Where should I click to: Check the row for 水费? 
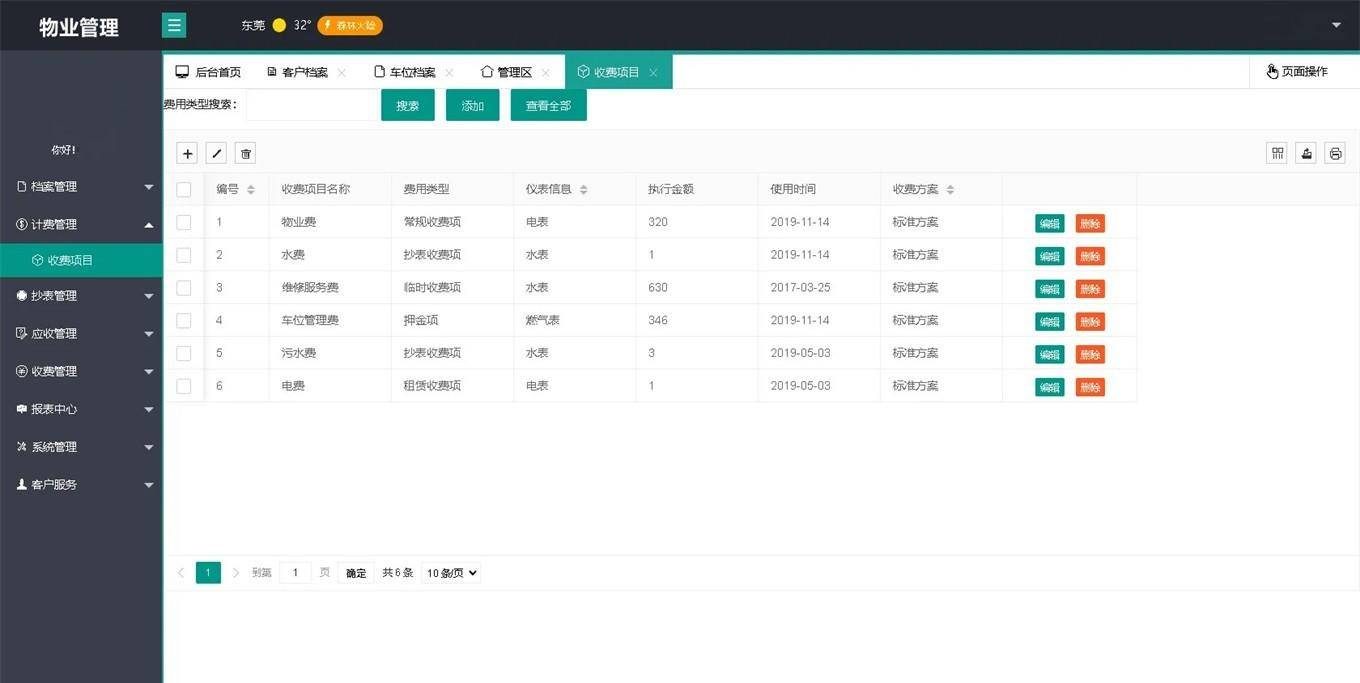point(184,255)
